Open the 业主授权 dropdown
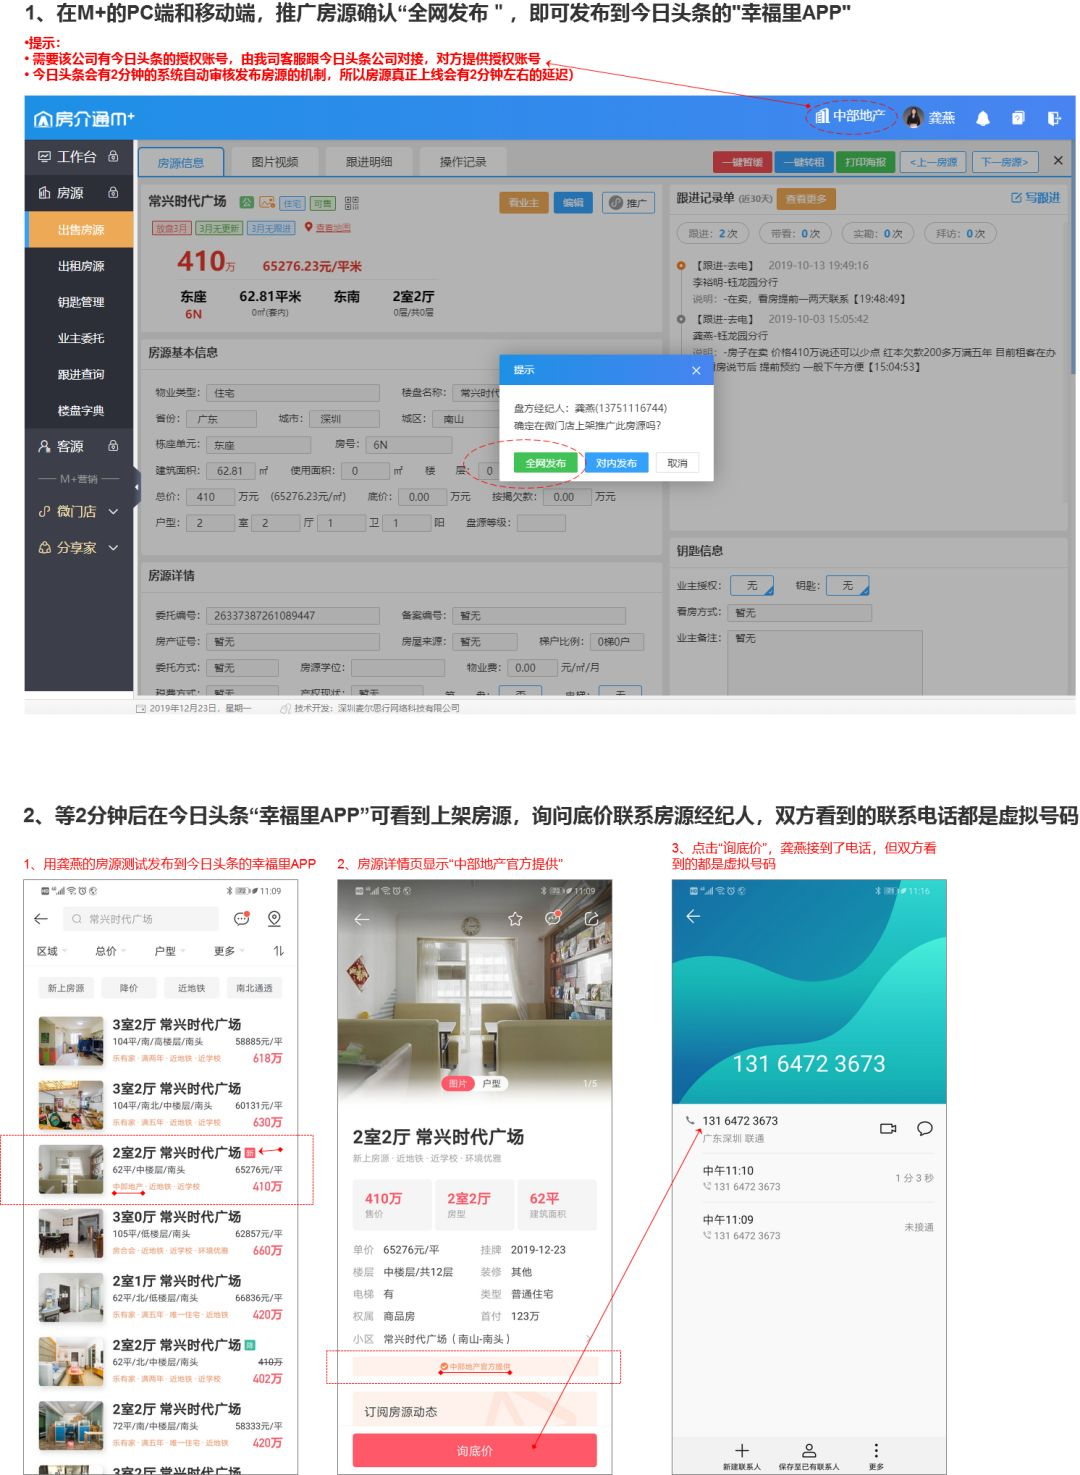Viewport: 1080px width, 1475px height. coord(751,586)
